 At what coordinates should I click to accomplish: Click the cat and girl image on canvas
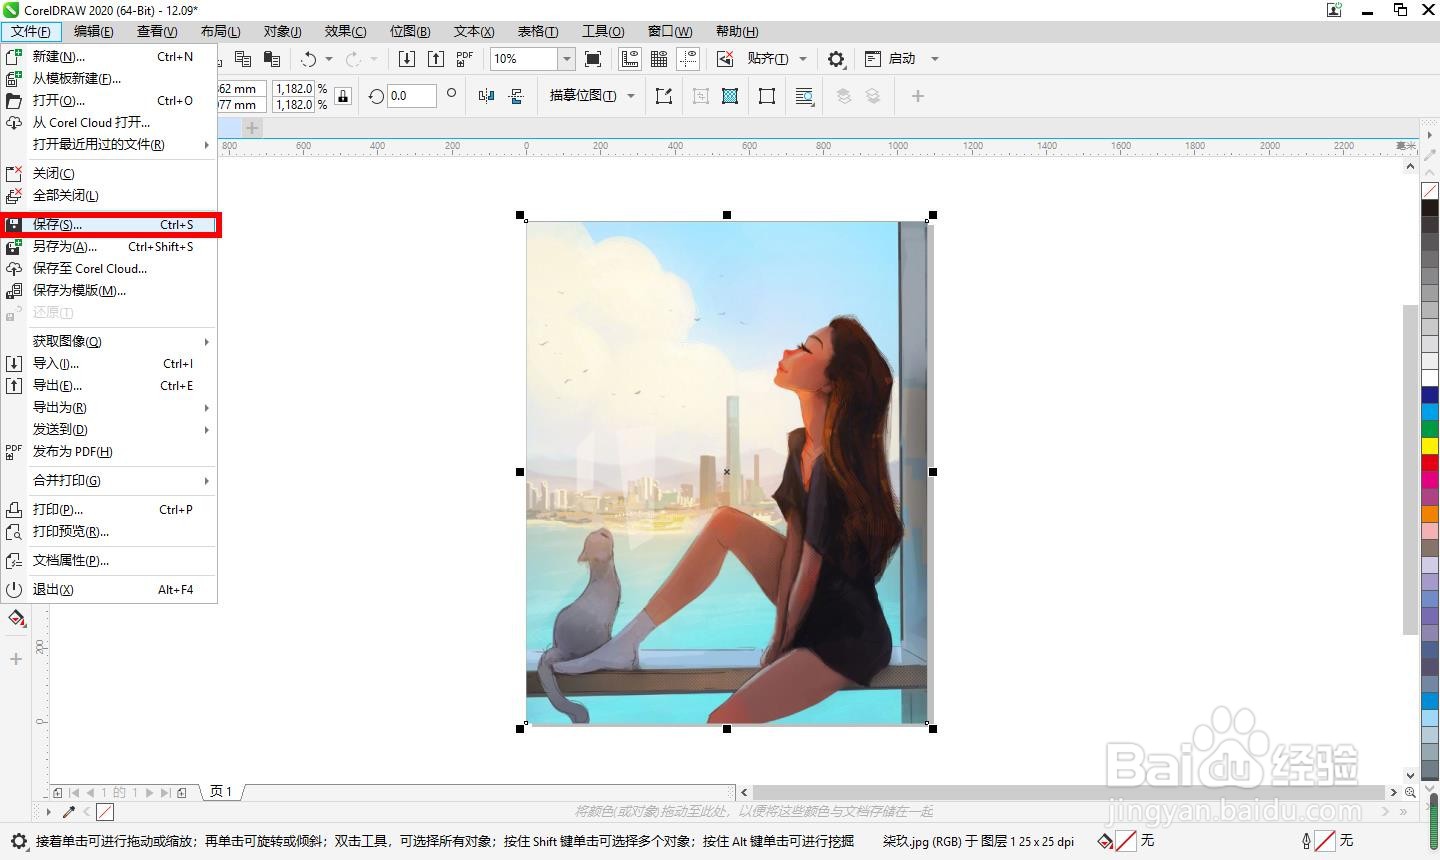coord(727,472)
